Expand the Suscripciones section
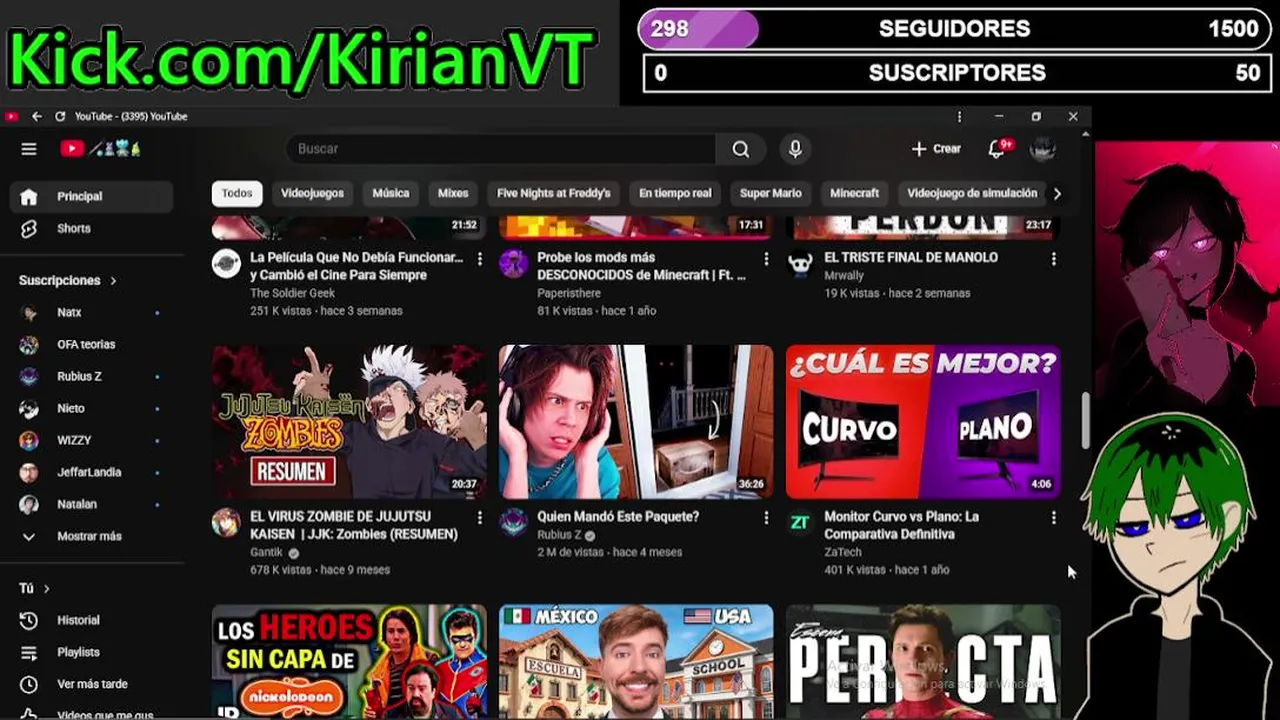 [68, 281]
